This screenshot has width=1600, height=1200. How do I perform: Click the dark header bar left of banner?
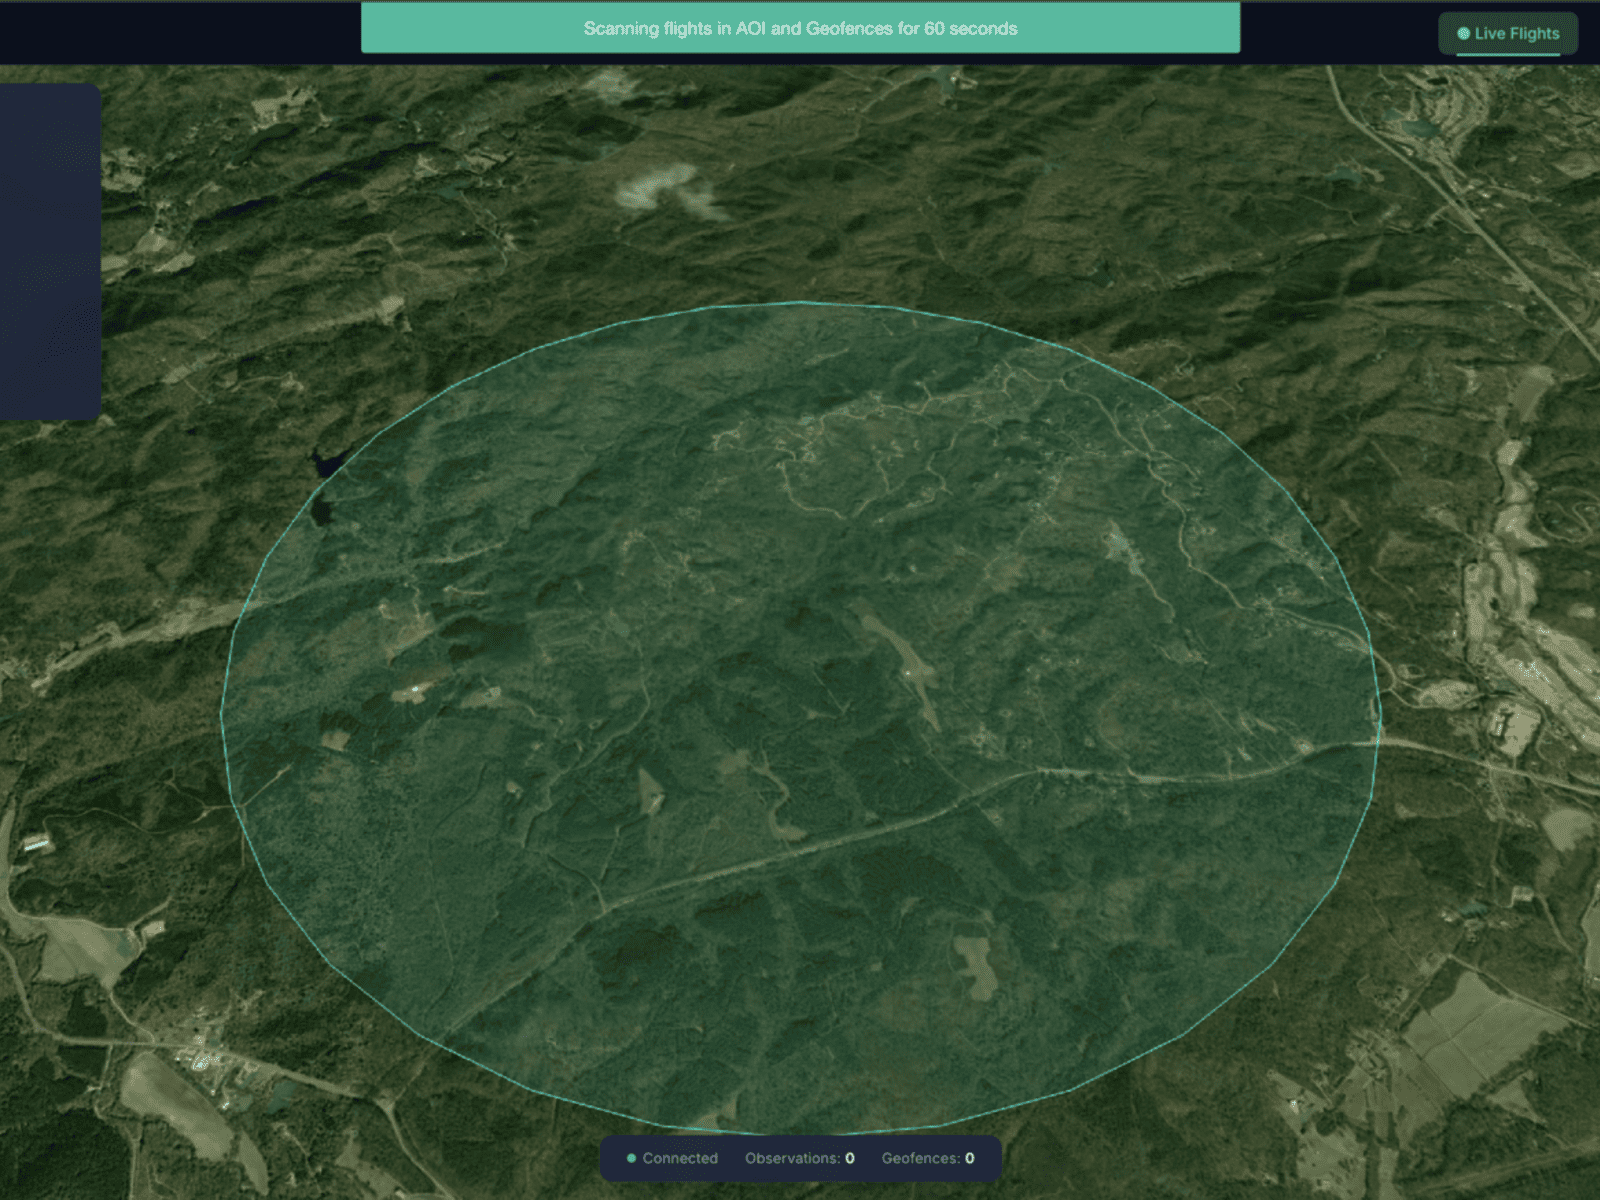[x=180, y=32]
